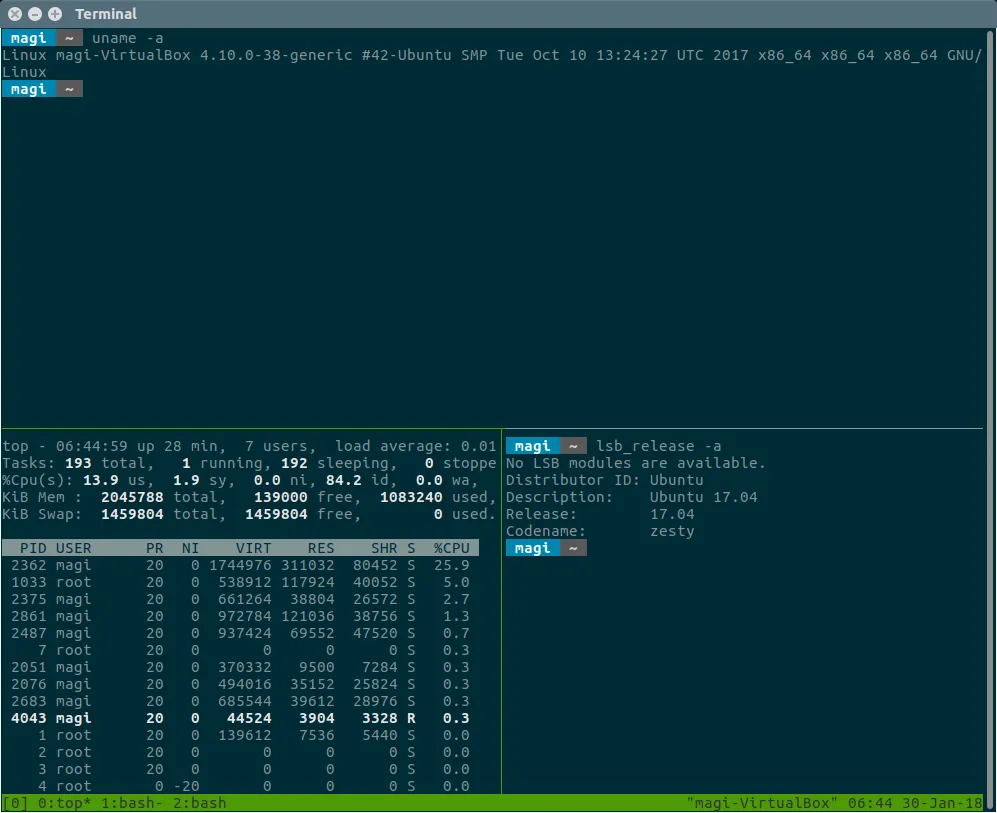This screenshot has width=997, height=813.
Task: Click the Terminal title text
Action: pyautogui.click(x=106, y=14)
